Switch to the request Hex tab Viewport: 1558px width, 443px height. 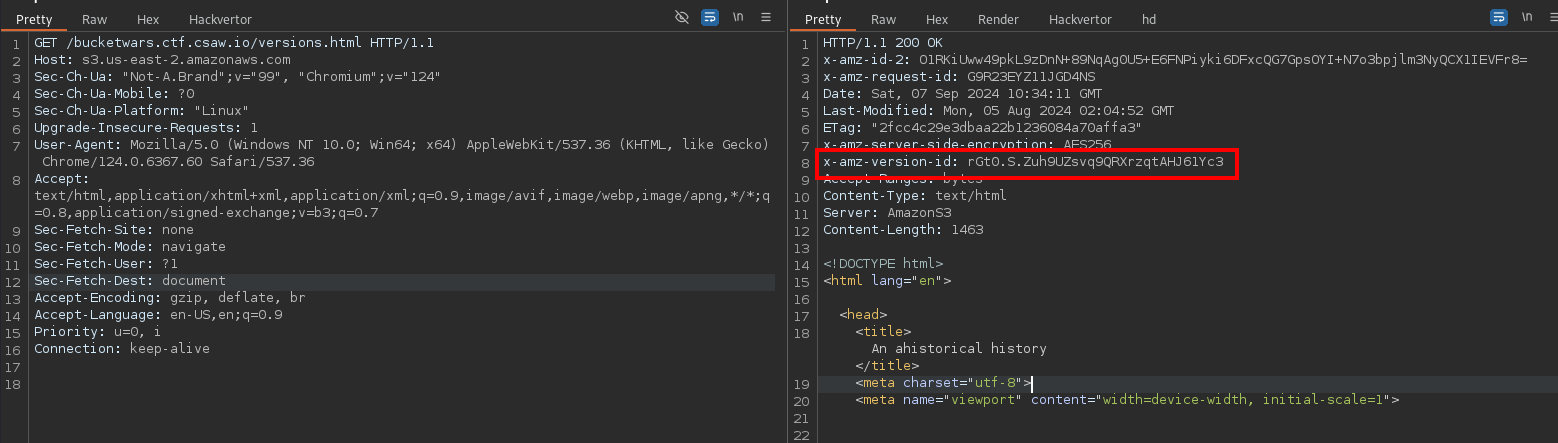tap(148, 20)
